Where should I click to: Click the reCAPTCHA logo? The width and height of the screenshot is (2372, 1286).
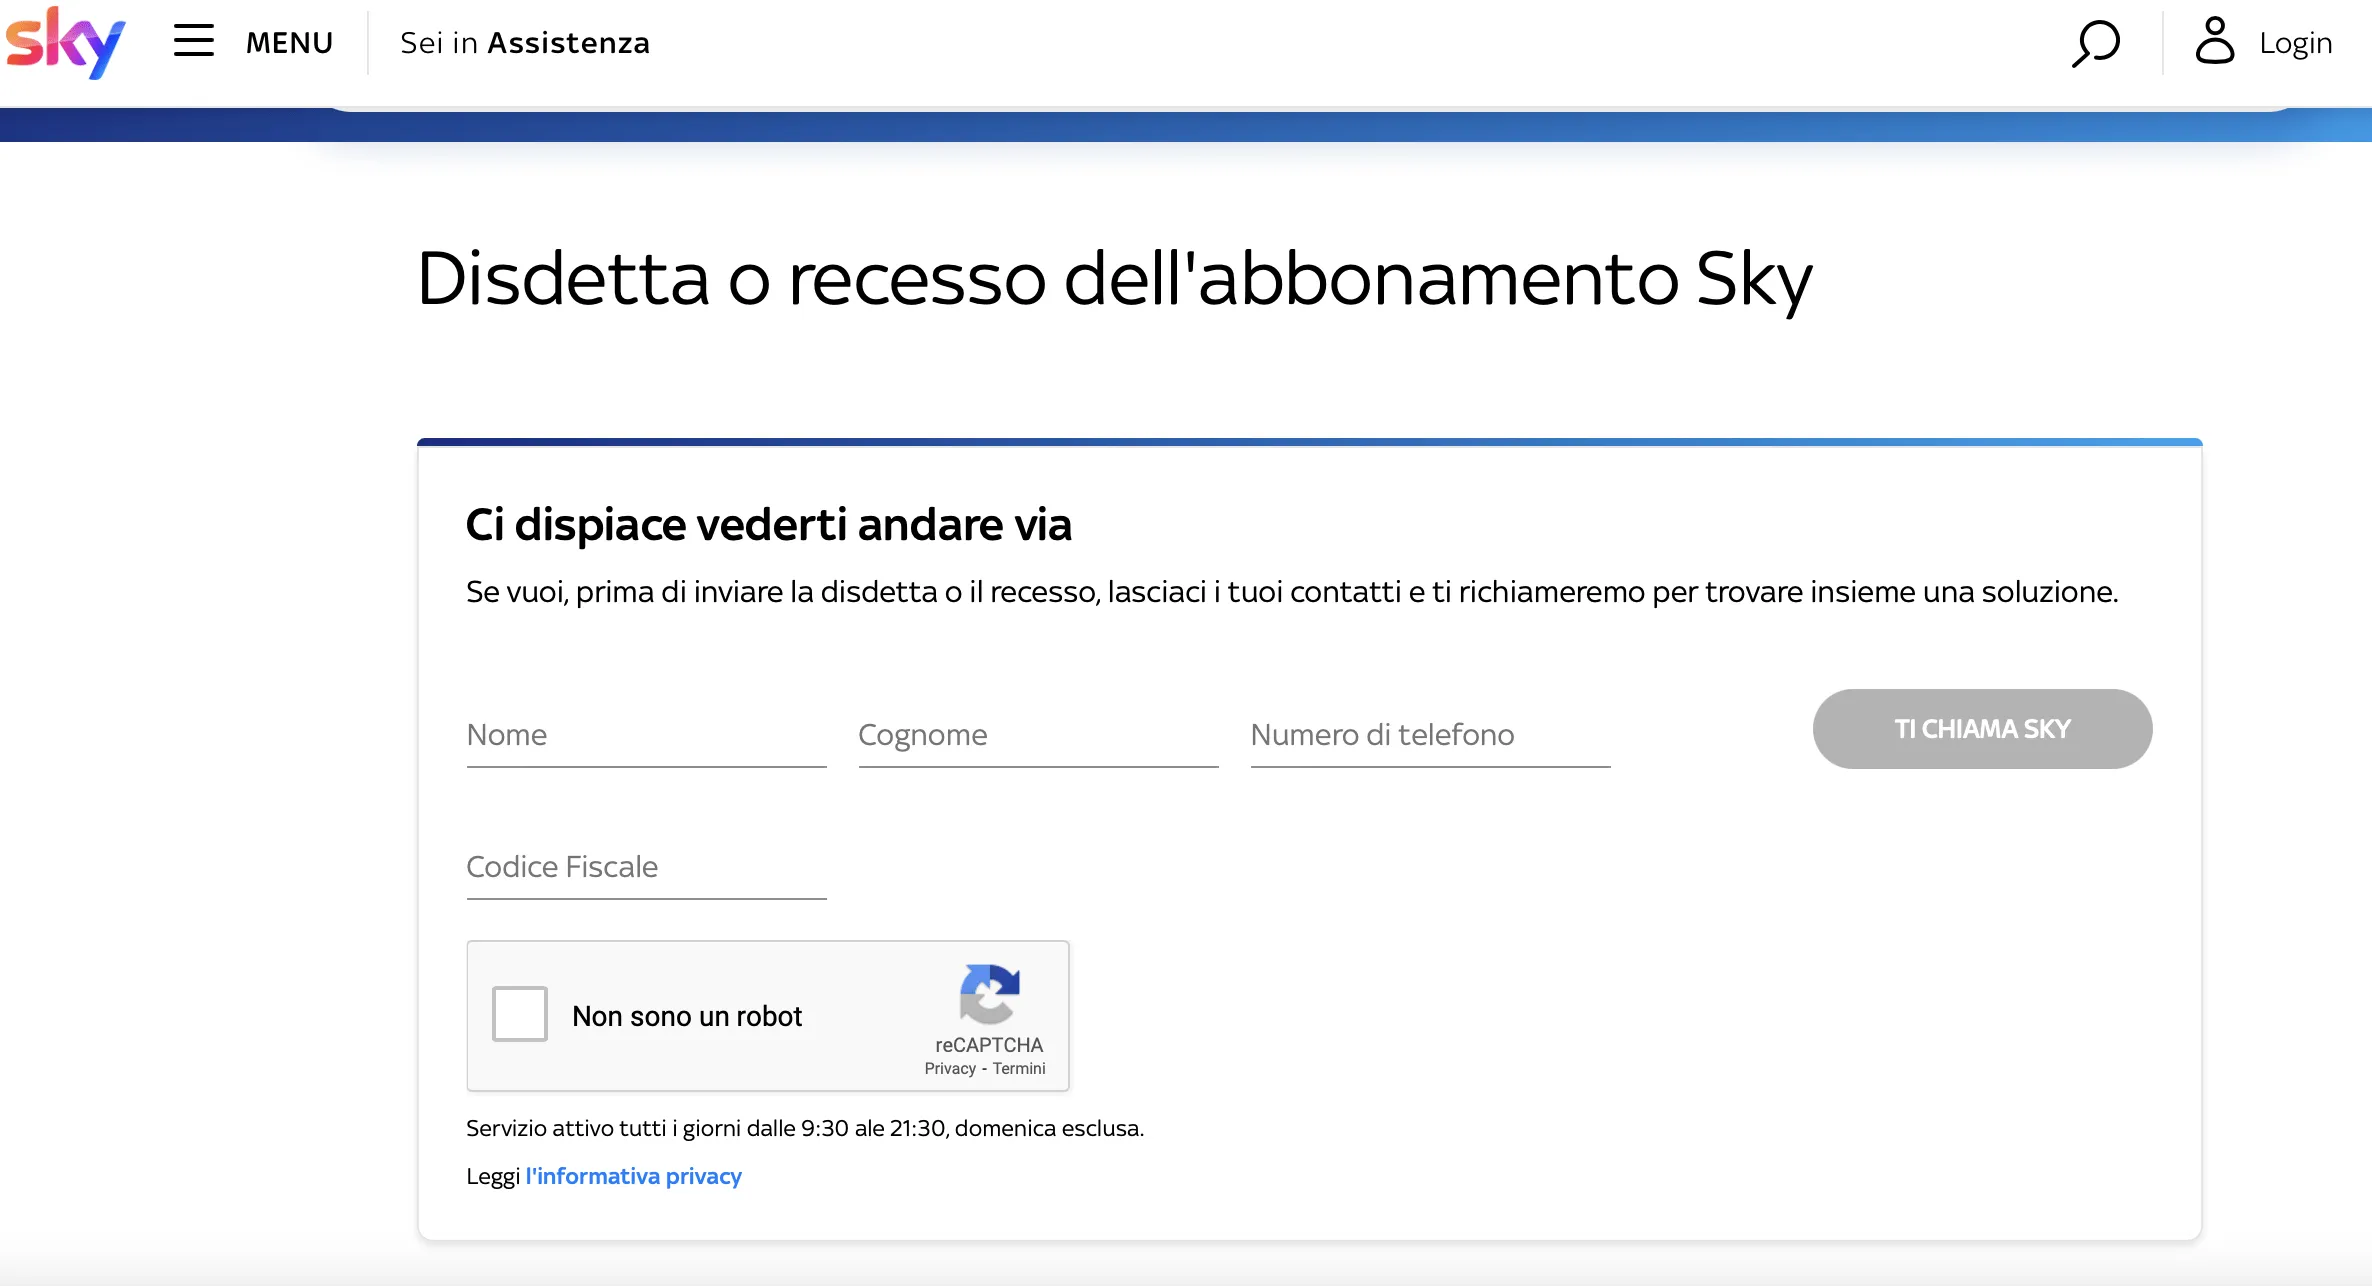click(x=989, y=994)
